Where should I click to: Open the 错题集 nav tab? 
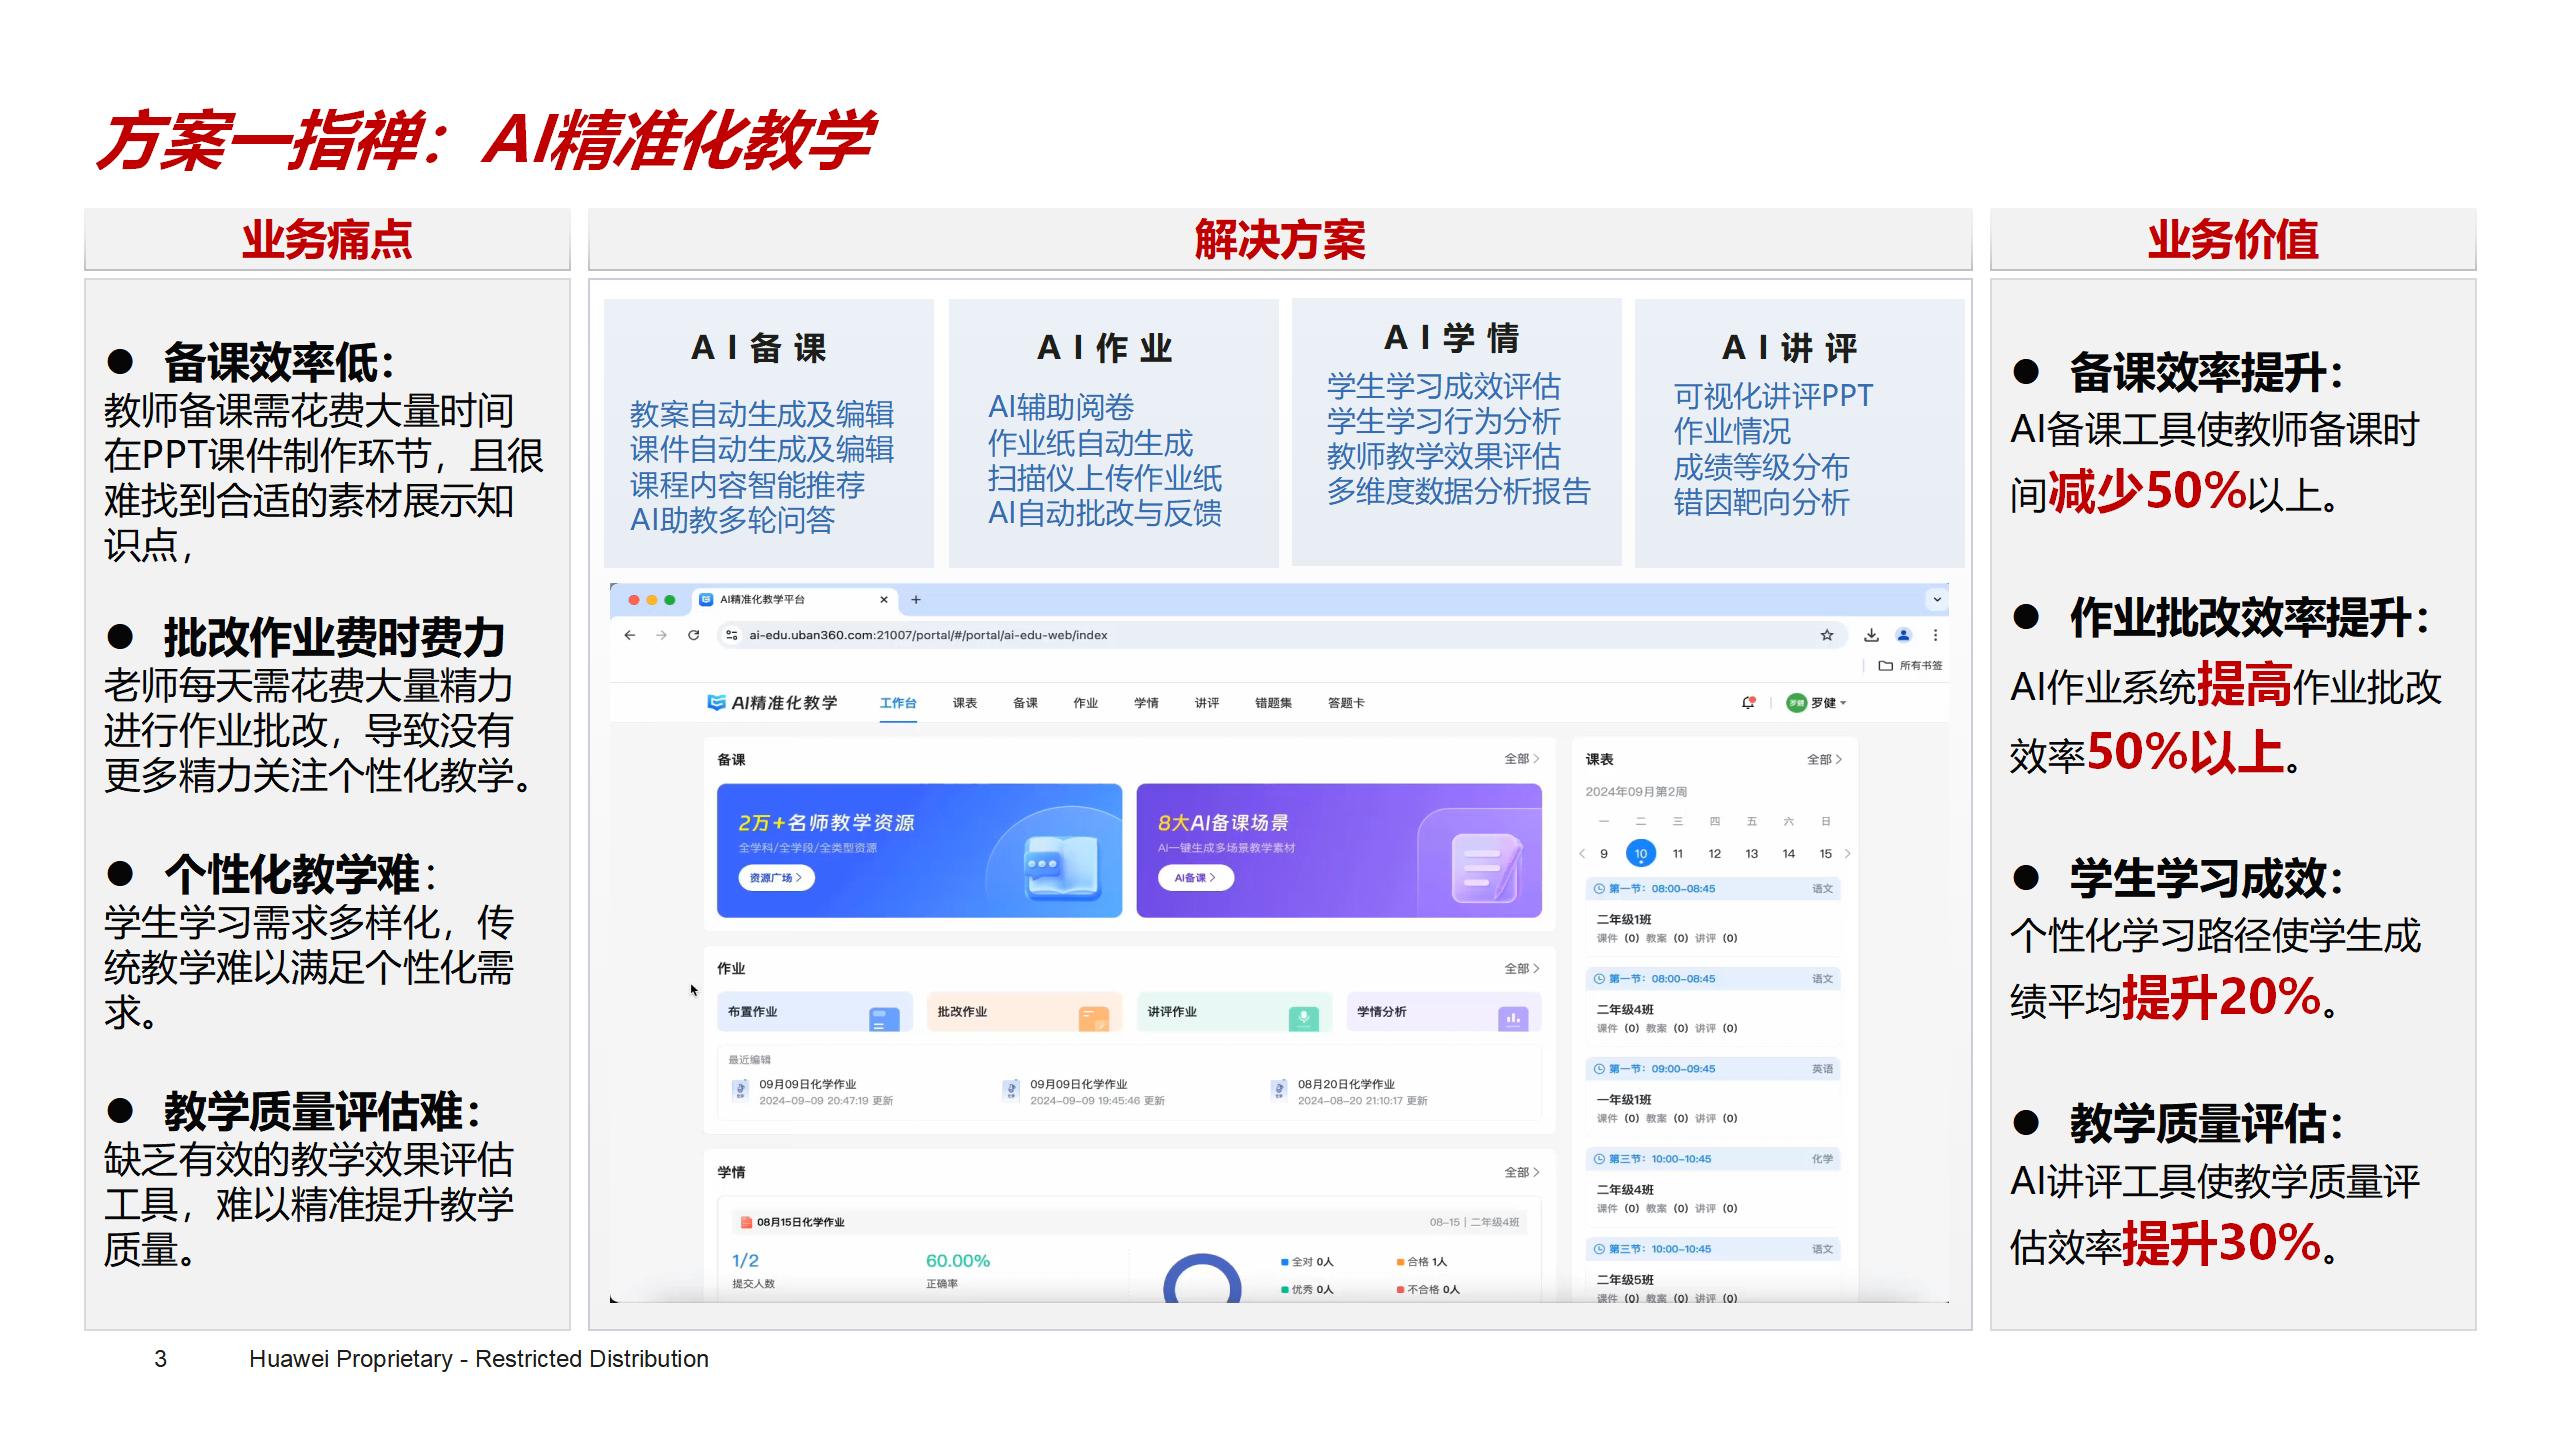tap(1273, 703)
